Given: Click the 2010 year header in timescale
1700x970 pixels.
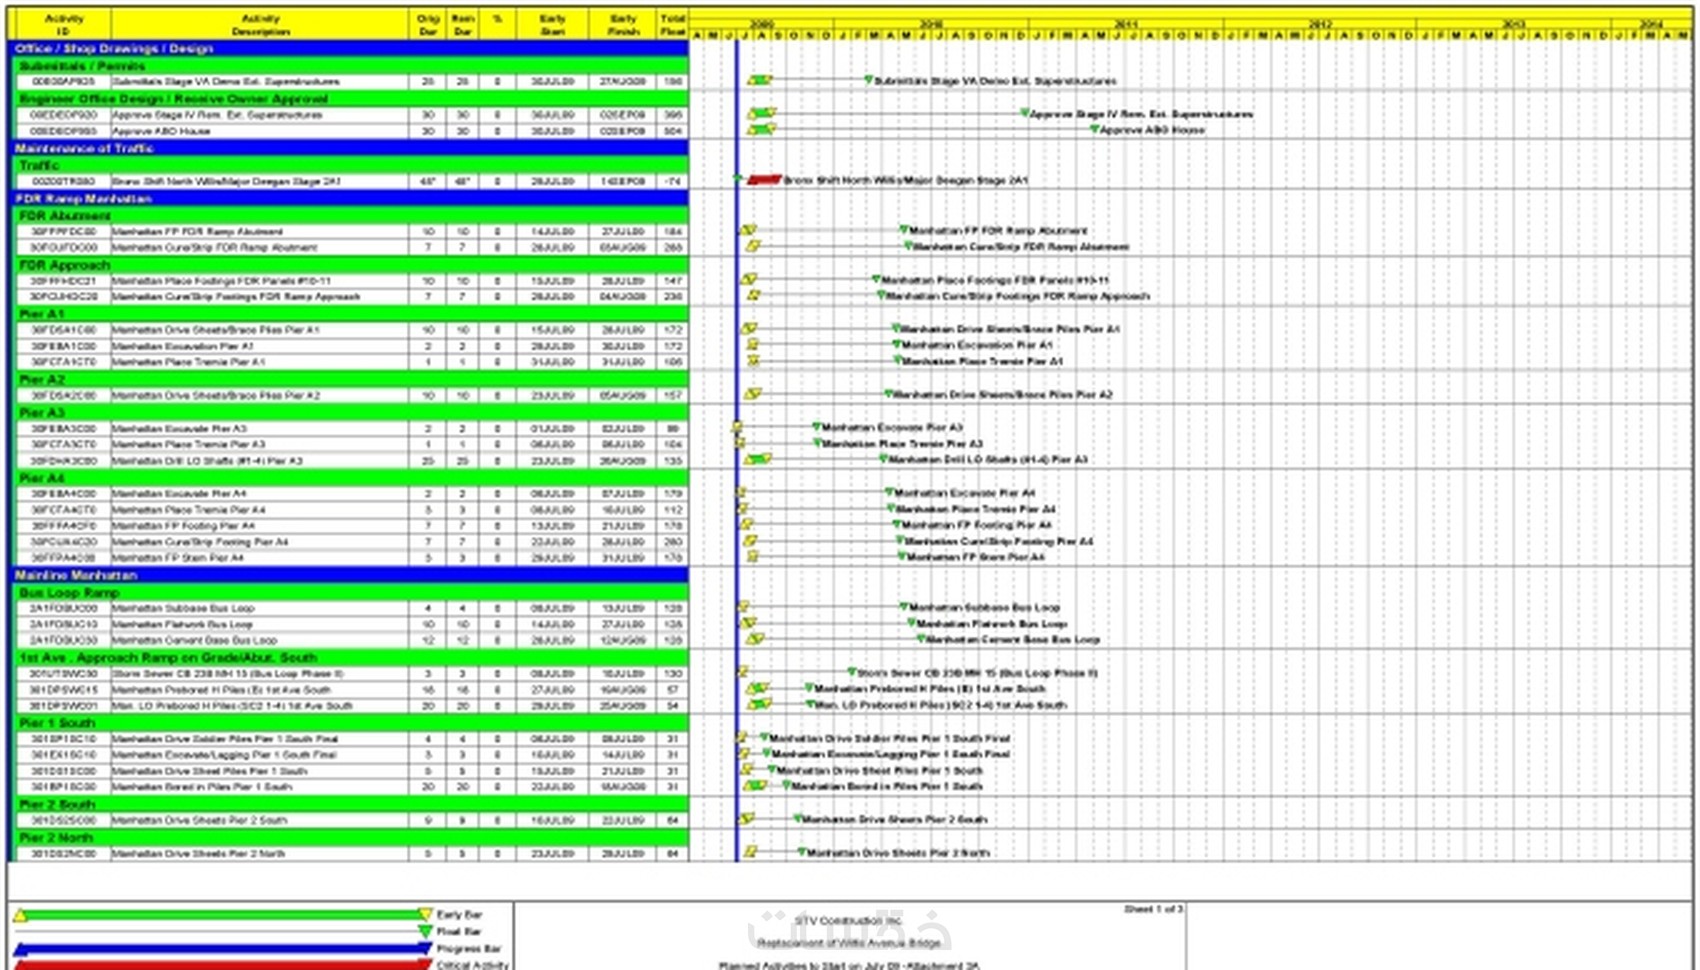Looking at the screenshot, I should tap(931, 22).
